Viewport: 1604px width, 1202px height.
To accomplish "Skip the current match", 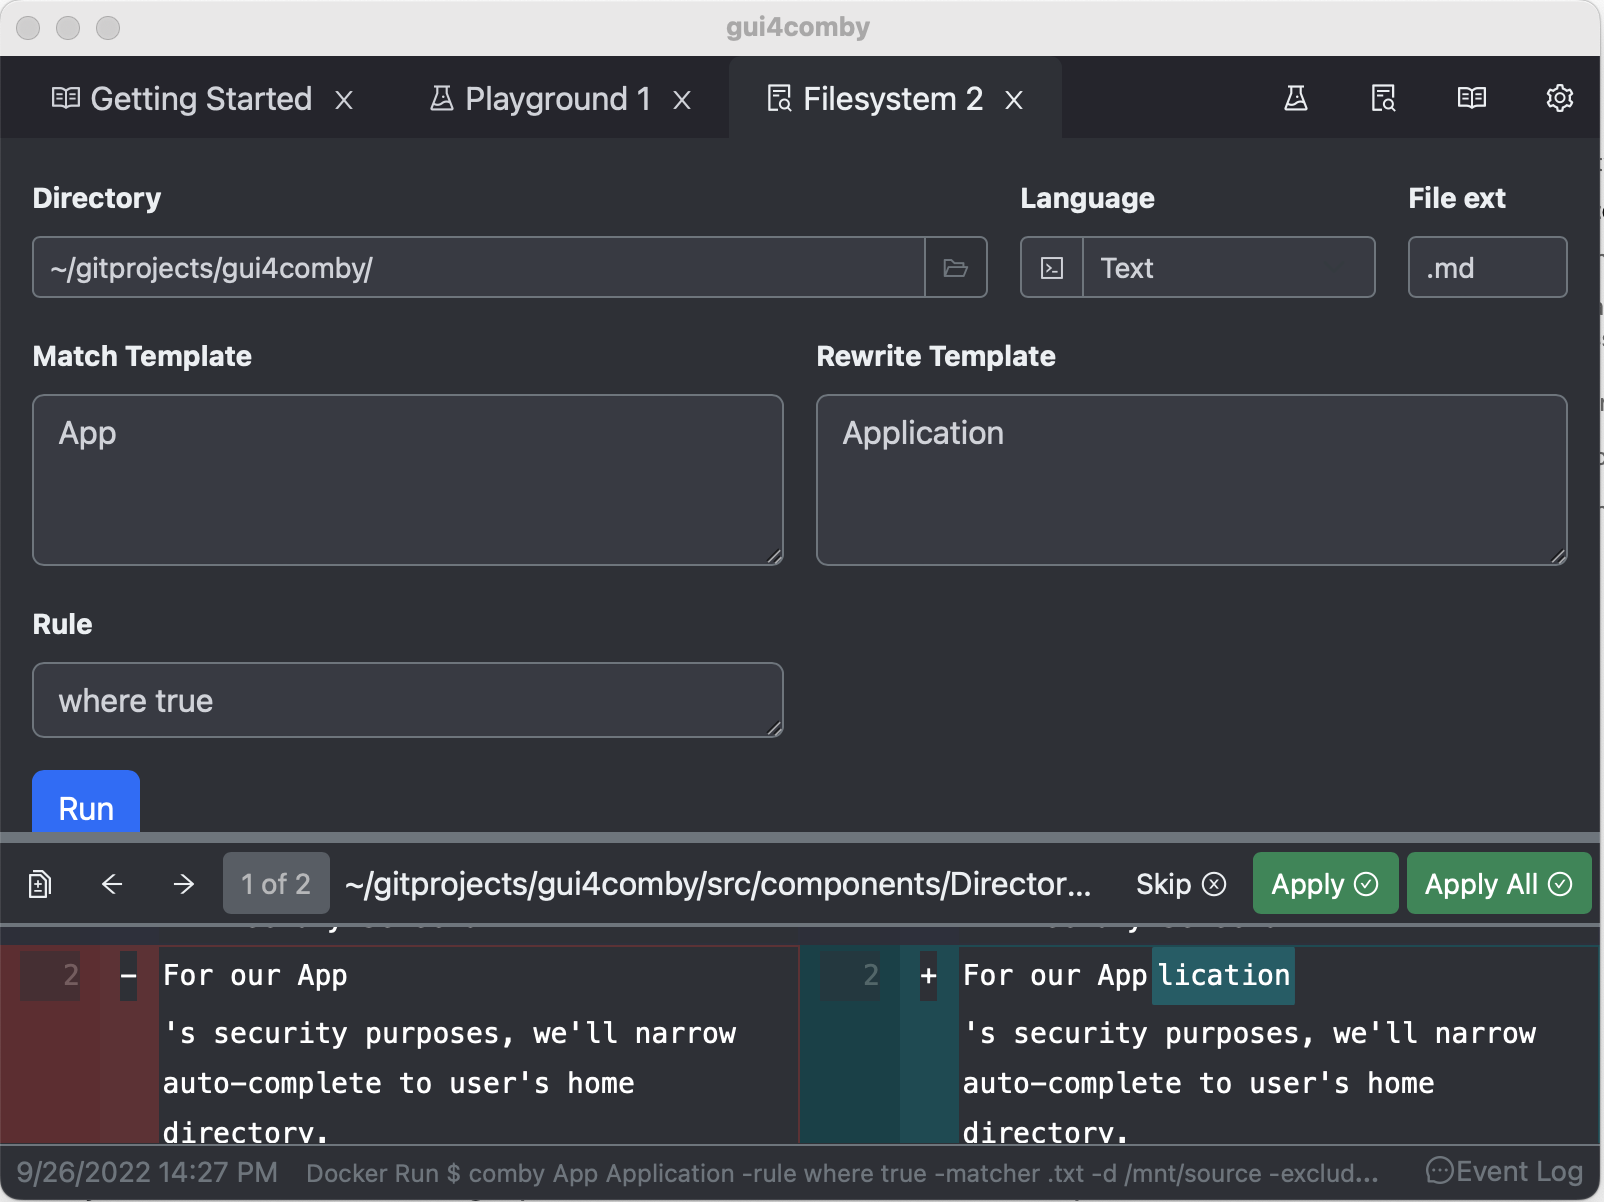I will click(x=1181, y=884).
